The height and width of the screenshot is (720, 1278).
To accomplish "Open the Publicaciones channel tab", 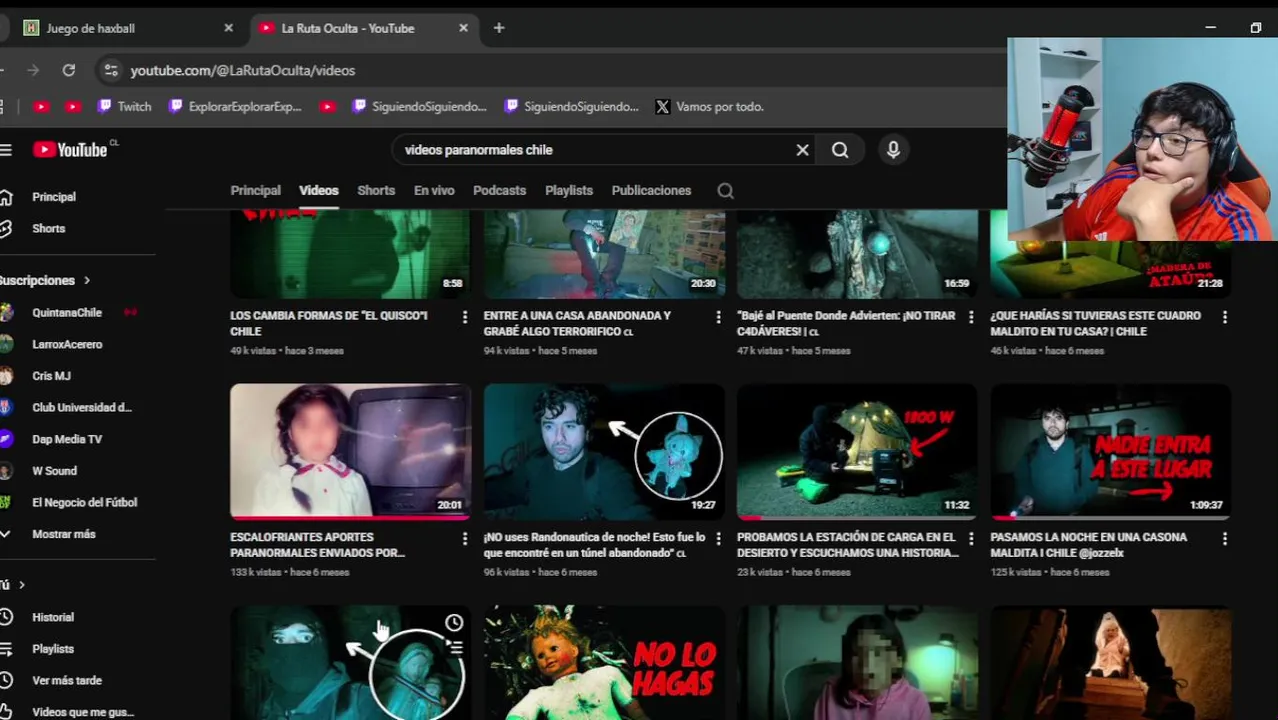I will 651,190.
